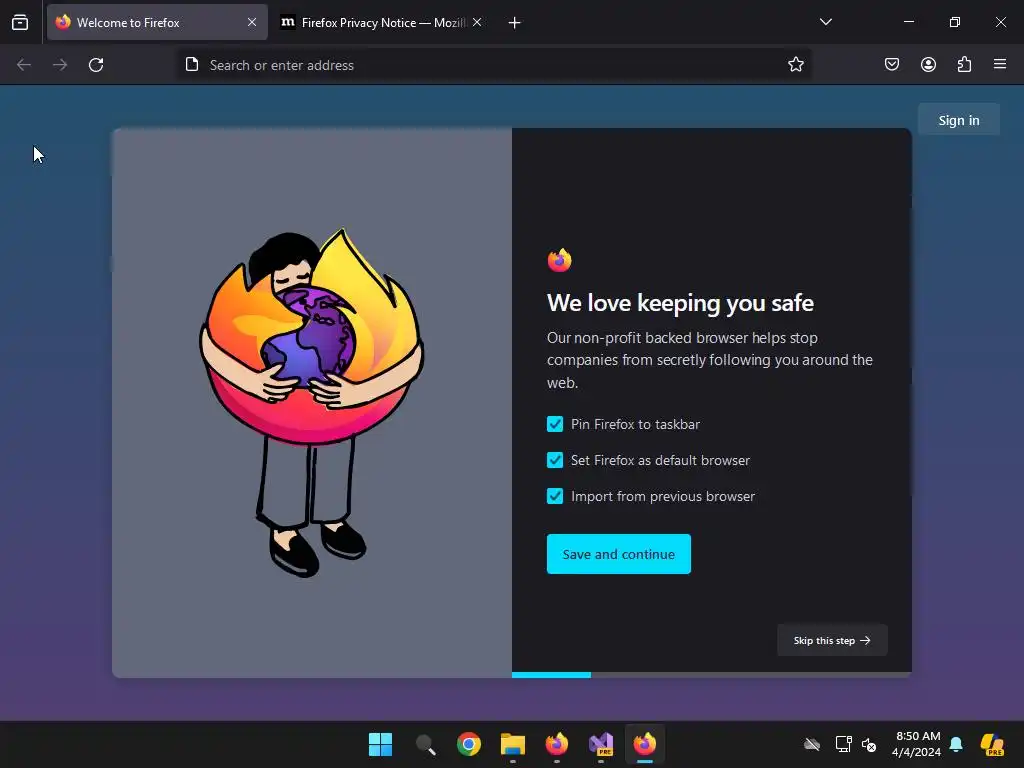Switch to the Firefox Privacy Notice tab
Viewport: 1024px width, 768px height.
pyautogui.click(x=382, y=22)
